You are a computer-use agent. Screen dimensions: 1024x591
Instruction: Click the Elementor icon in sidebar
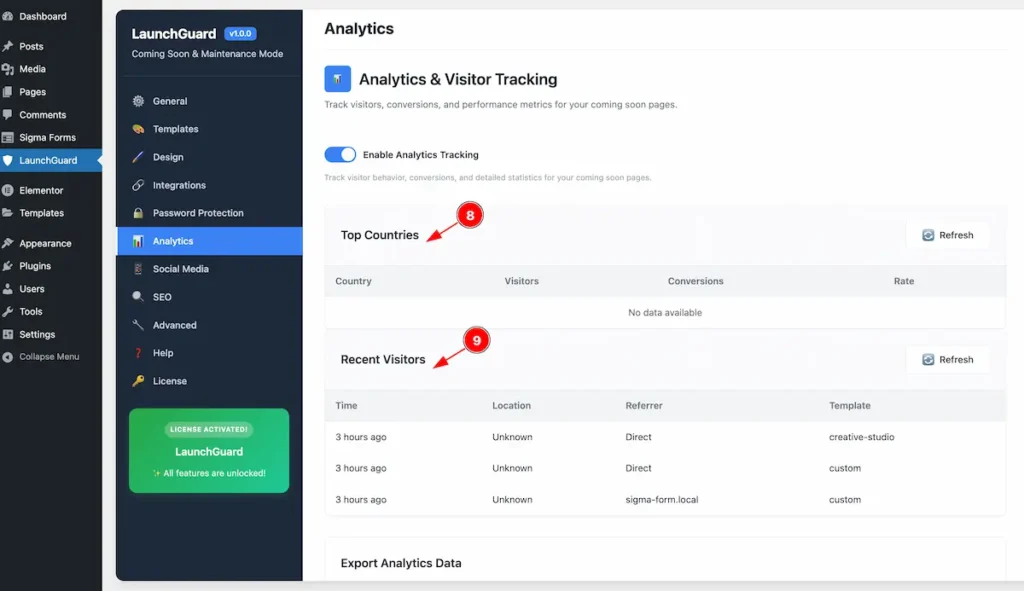tap(8, 191)
